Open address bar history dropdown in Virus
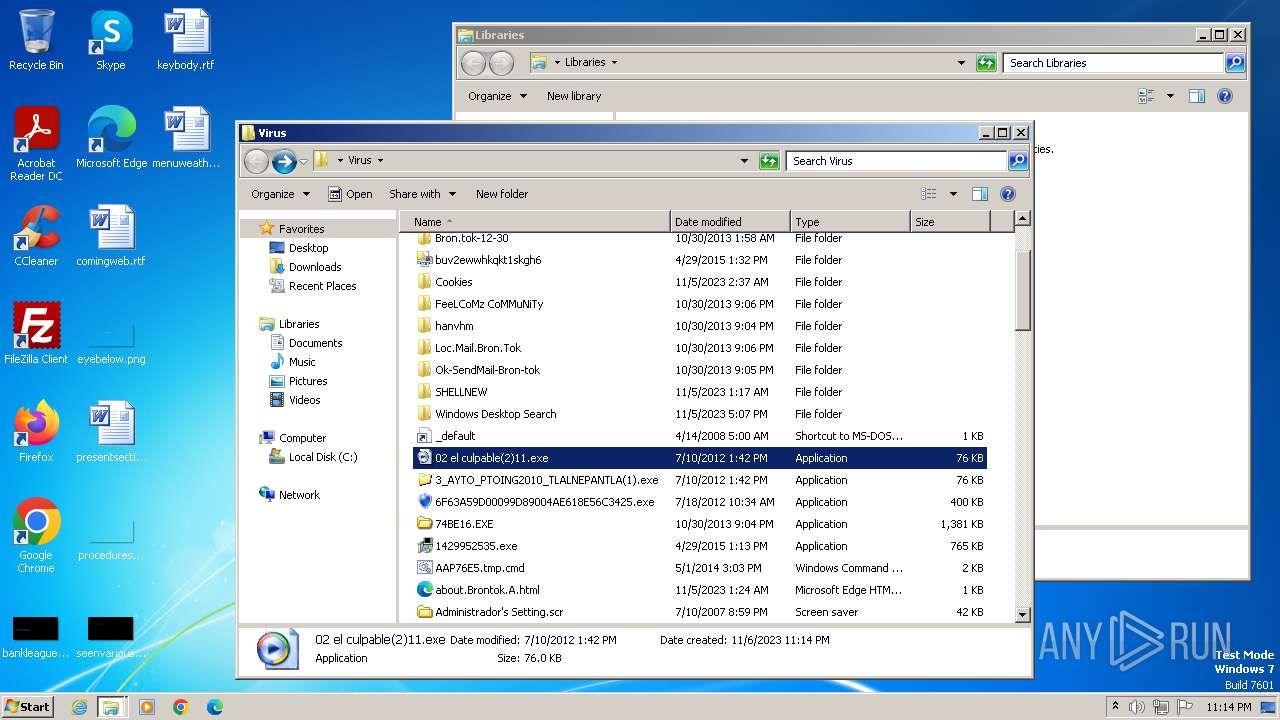This screenshot has width=1280, height=720. (x=744, y=161)
